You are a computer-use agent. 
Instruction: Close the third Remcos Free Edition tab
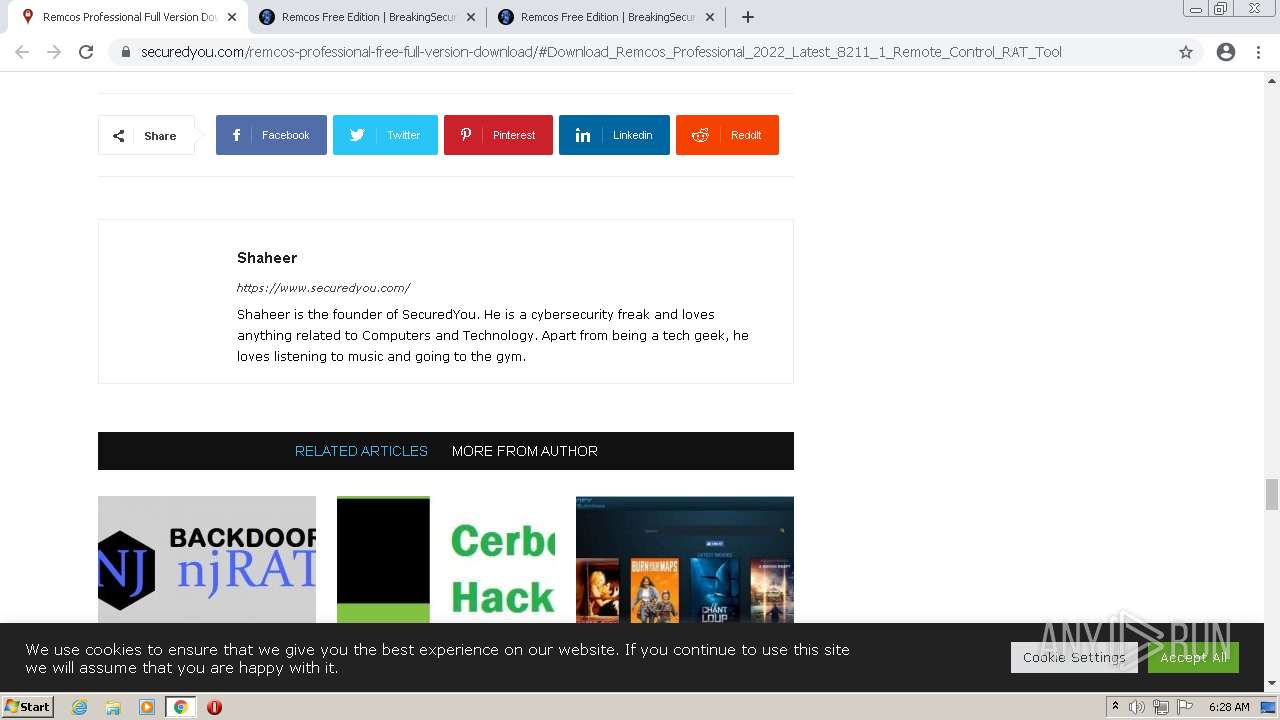[710, 17]
